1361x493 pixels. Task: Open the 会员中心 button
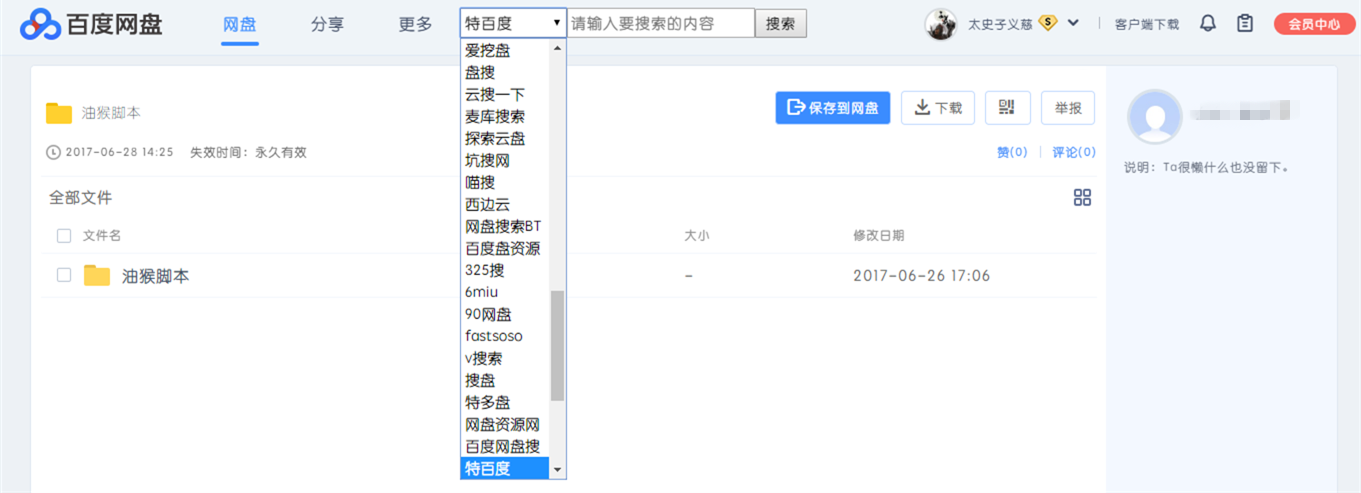pyautogui.click(x=1315, y=24)
